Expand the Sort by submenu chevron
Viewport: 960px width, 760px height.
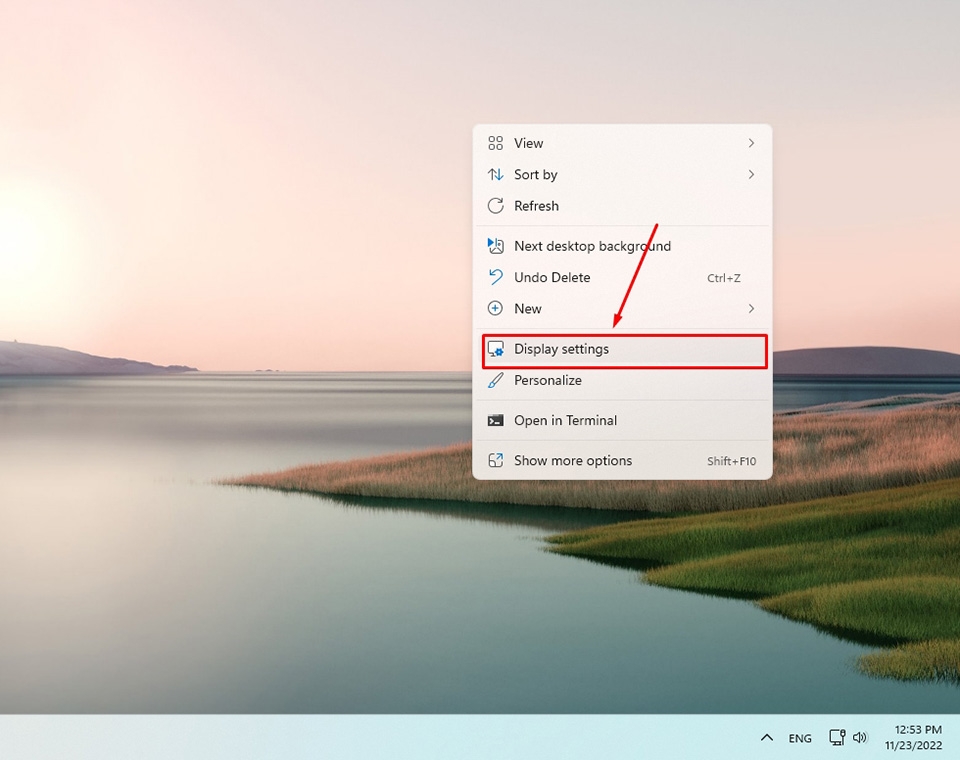pos(751,174)
